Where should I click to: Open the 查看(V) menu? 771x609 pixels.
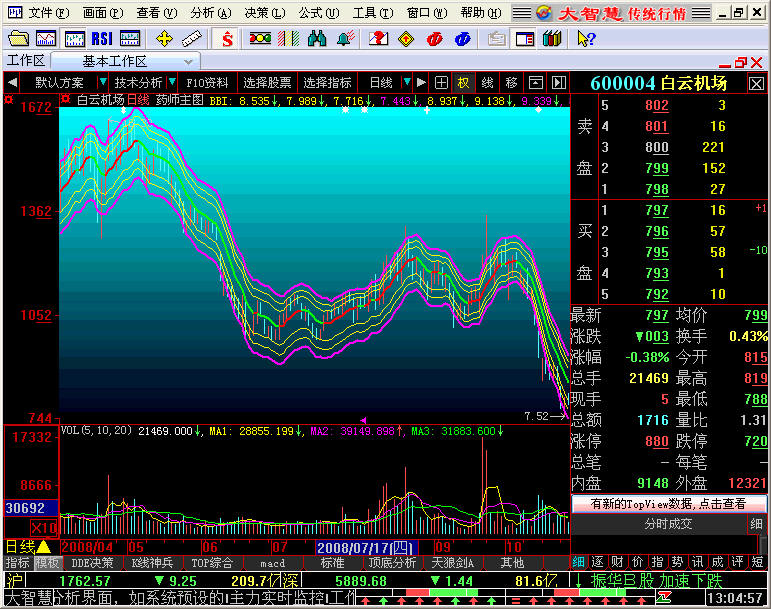coord(157,13)
